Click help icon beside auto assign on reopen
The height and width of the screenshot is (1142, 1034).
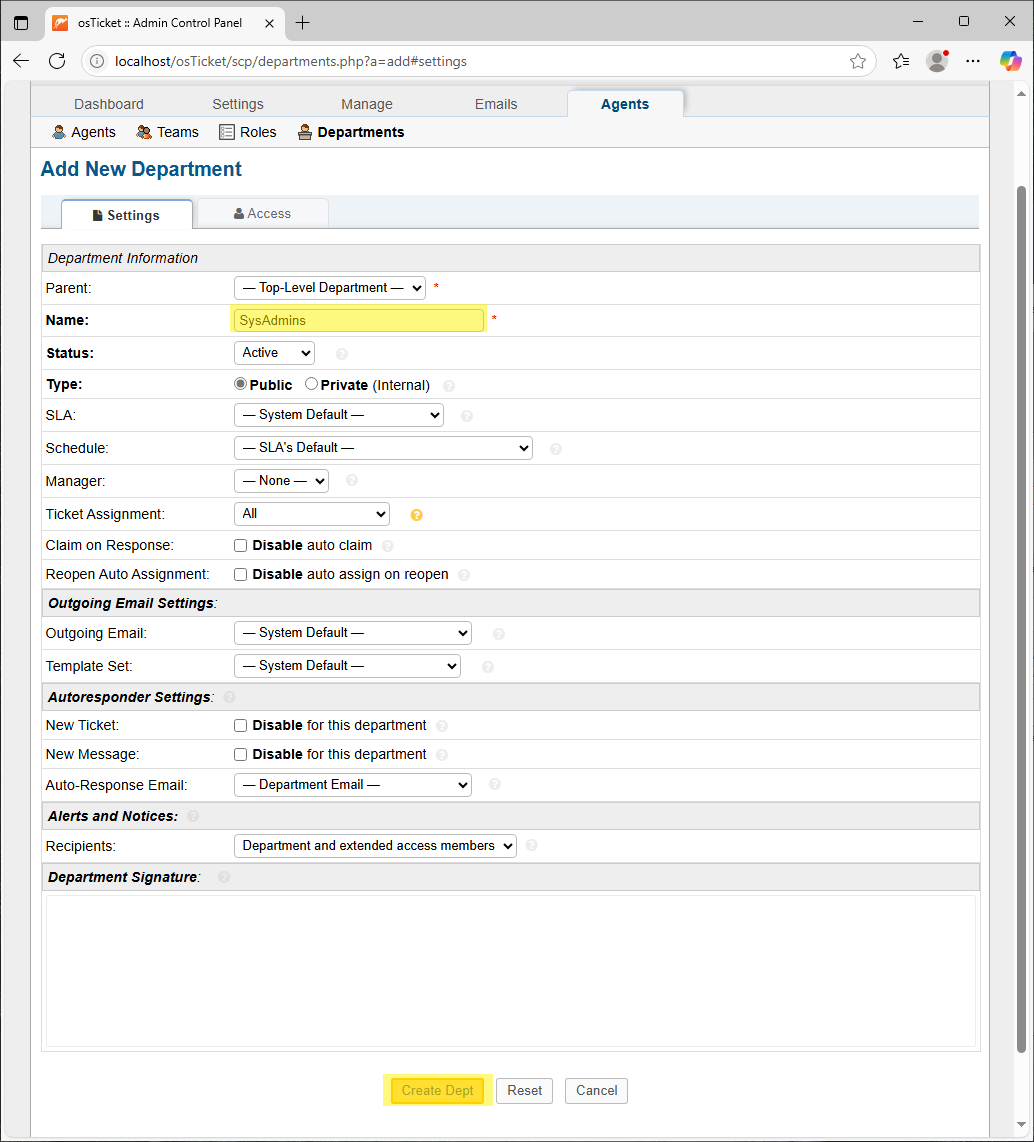pos(464,575)
